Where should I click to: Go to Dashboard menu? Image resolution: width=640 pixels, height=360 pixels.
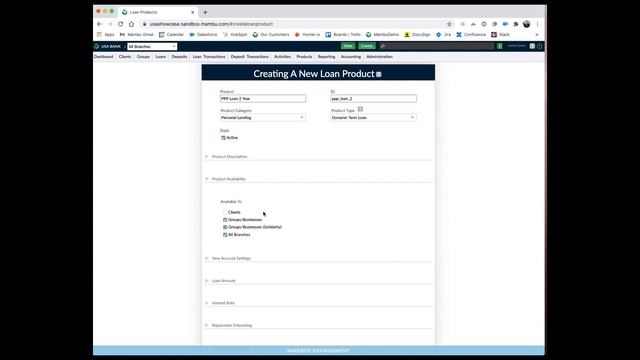(104, 57)
